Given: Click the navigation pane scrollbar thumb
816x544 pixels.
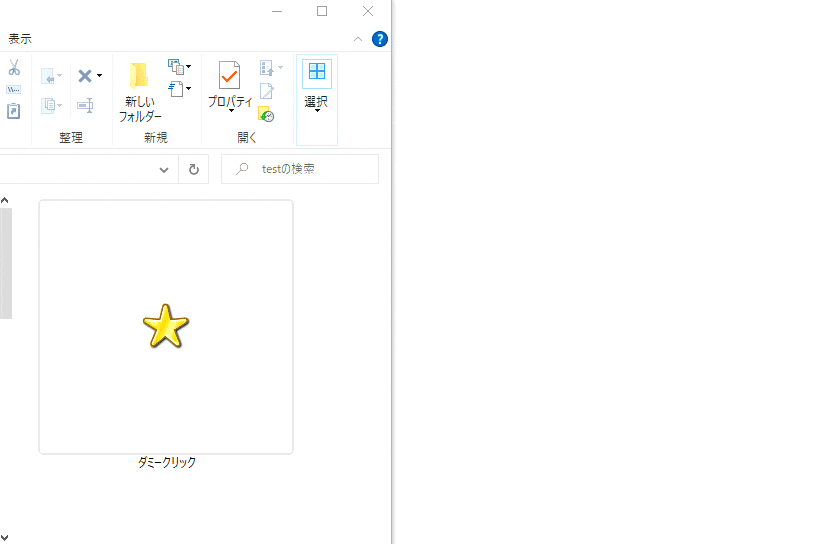Looking at the screenshot, I should 6,263.
